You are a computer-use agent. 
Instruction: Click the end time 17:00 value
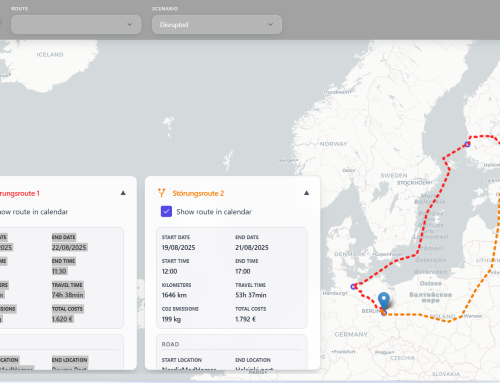(x=243, y=271)
